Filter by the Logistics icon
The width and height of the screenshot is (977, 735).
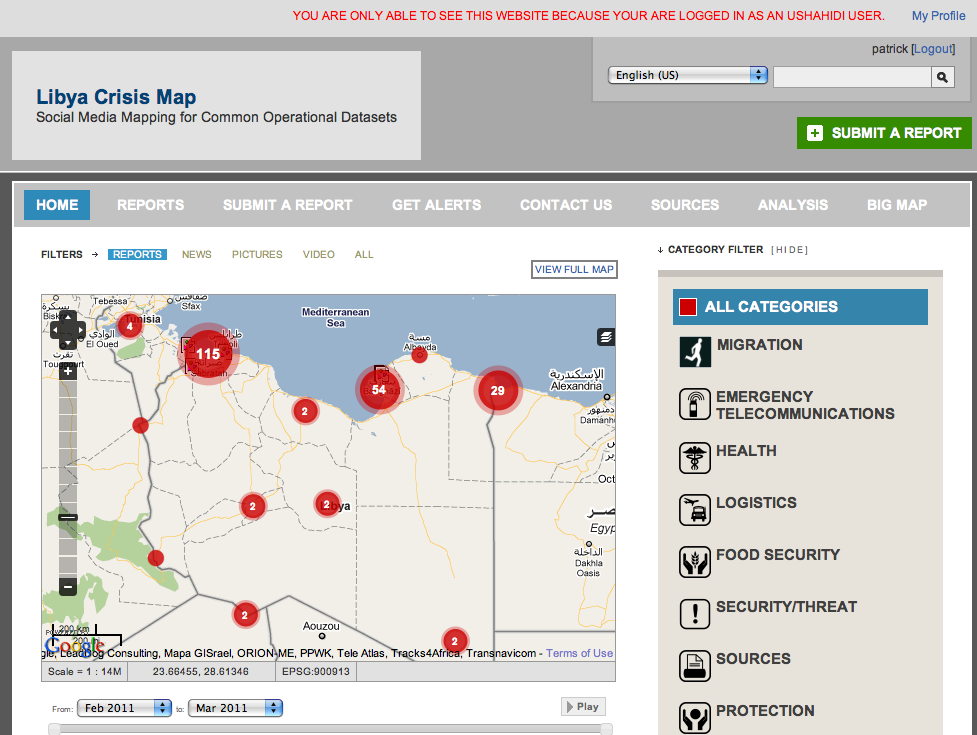(695, 509)
